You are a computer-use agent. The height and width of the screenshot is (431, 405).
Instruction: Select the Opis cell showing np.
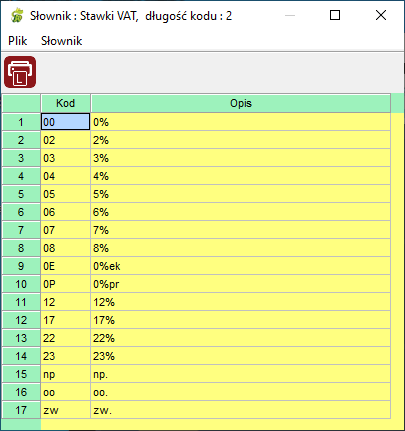coord(241,374)
